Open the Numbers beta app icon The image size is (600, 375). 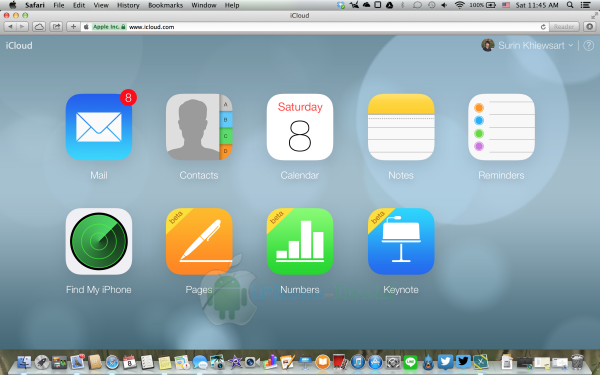pyautogui.click(x=300, y=241)
